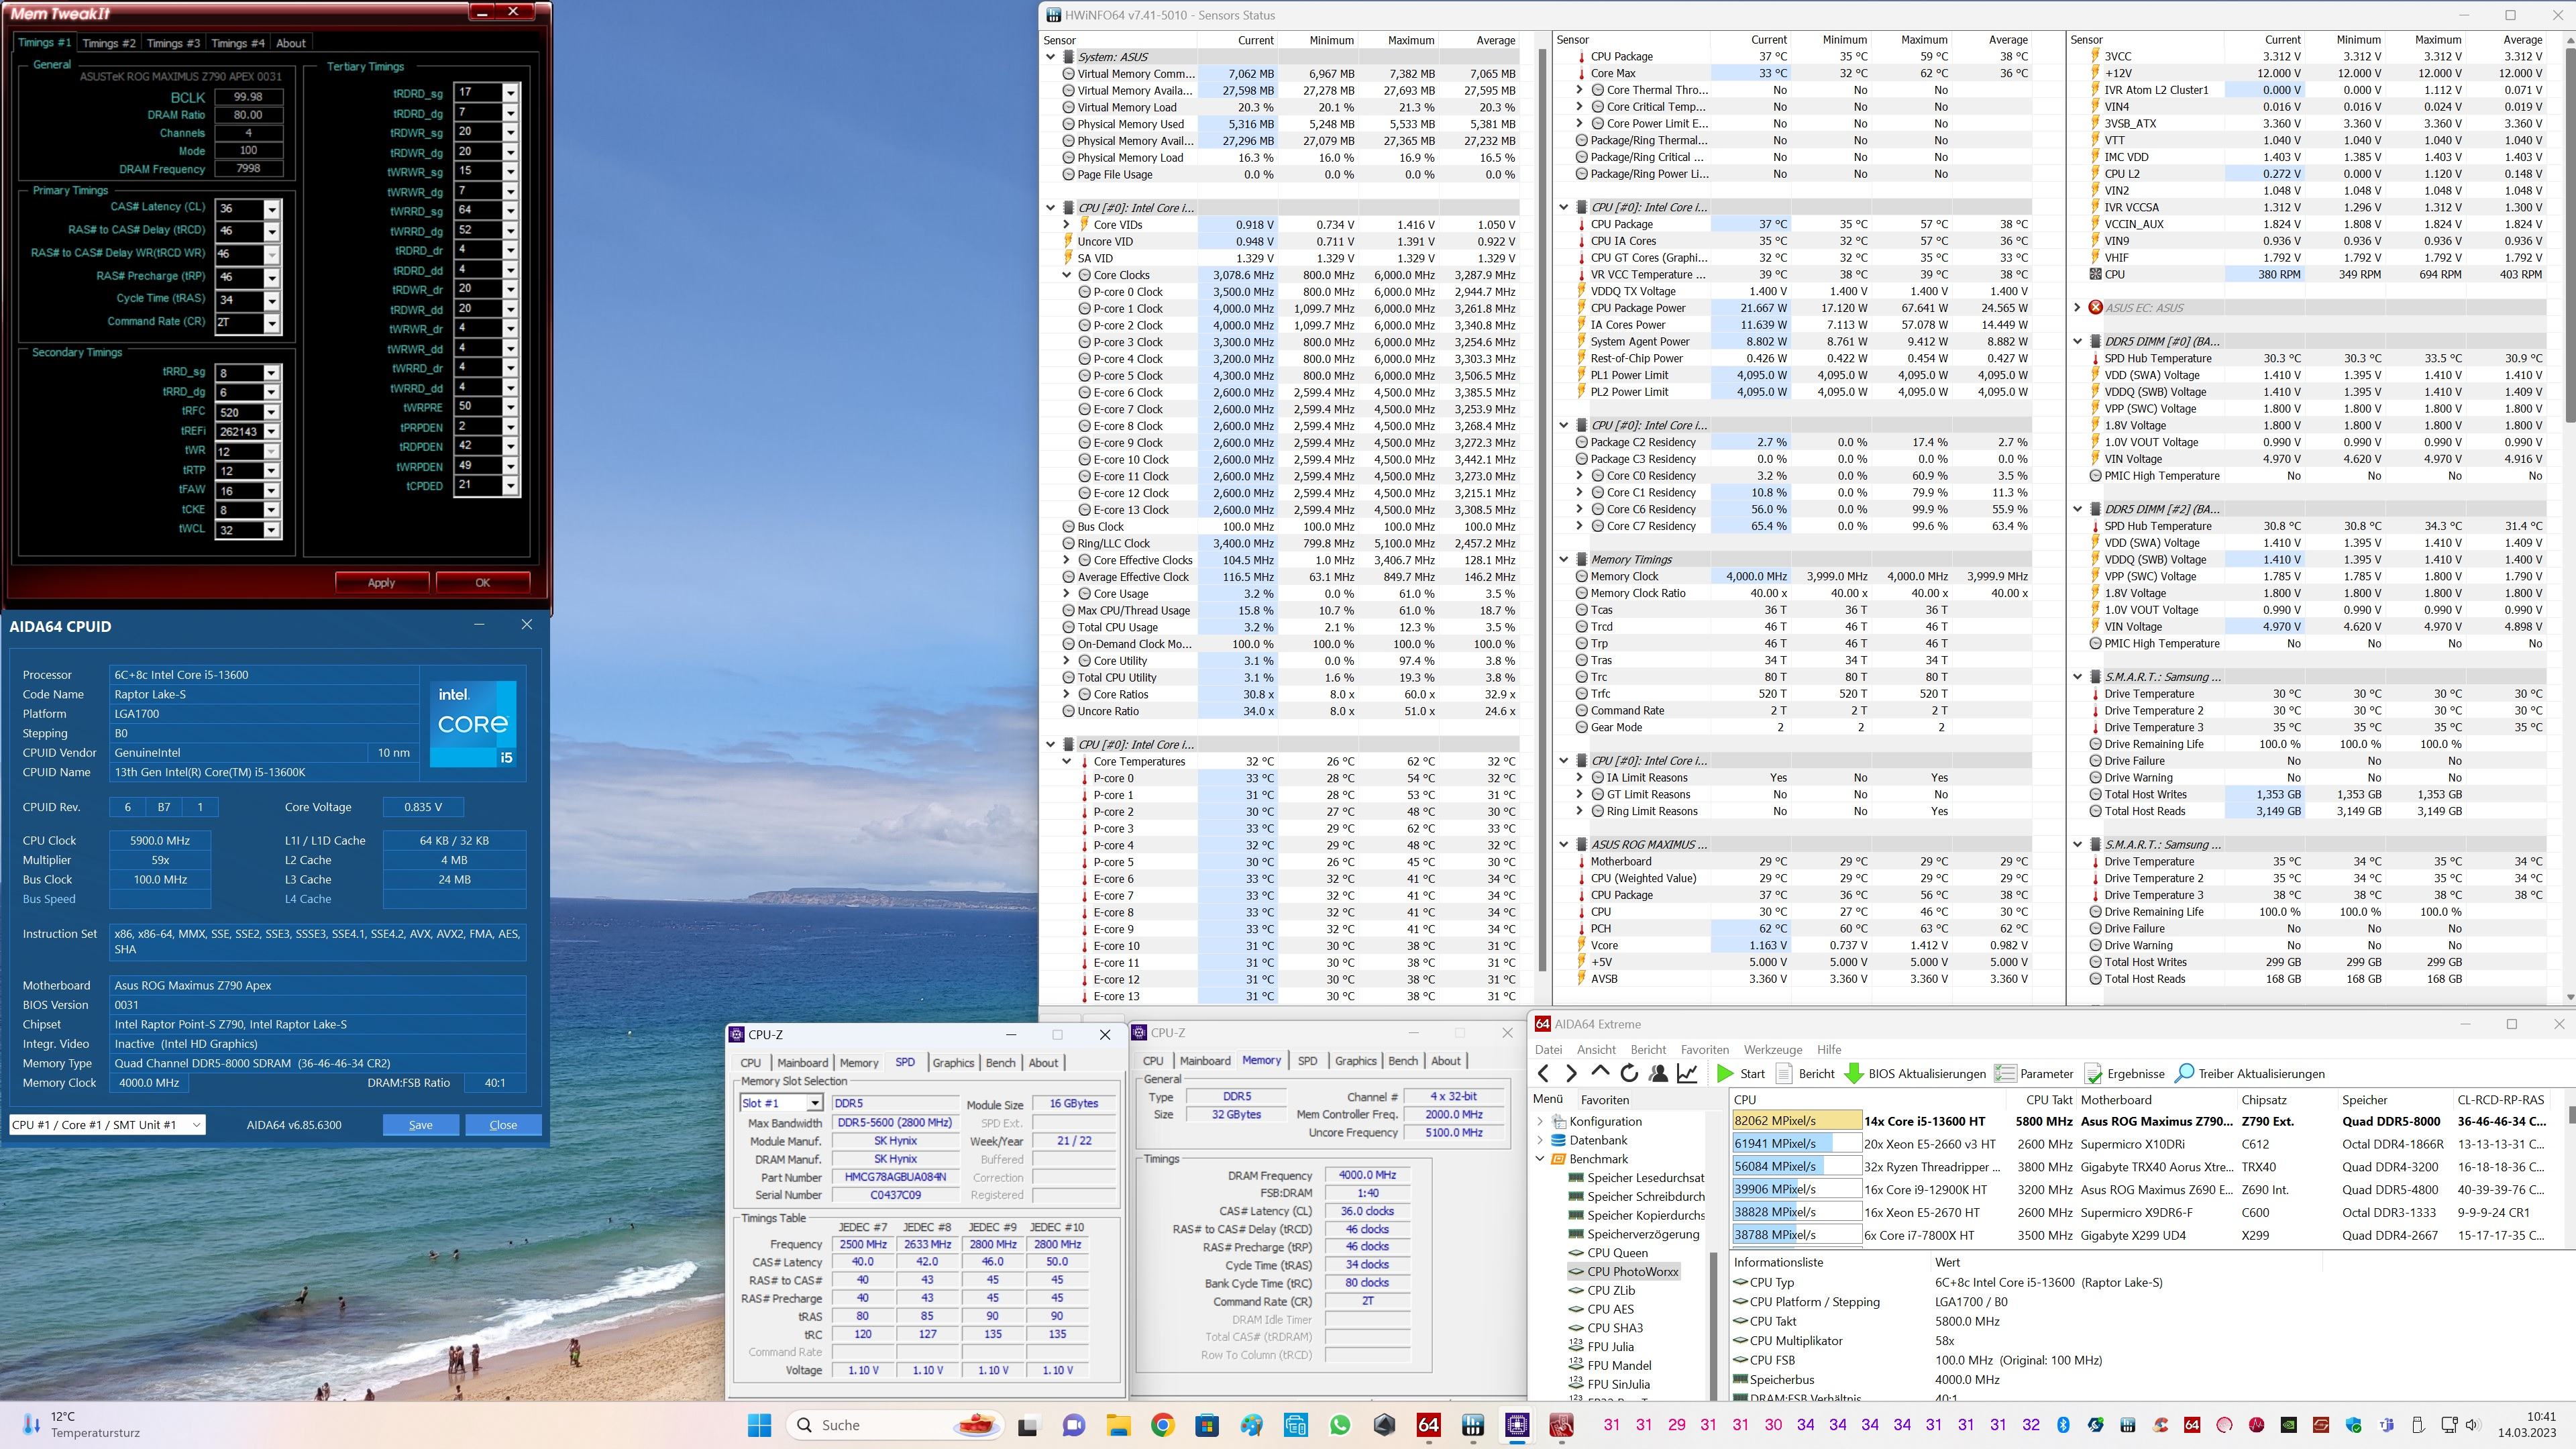This screenshot has width=2576, height=1449.
Task: Open Slot #1 dropdown in CPU-Z SPD
Action: [815, 1103]
